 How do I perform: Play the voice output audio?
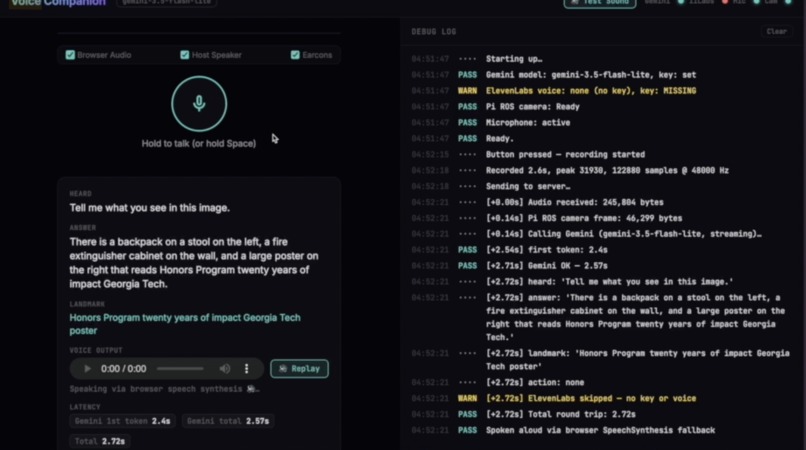[x=87, y=369]
